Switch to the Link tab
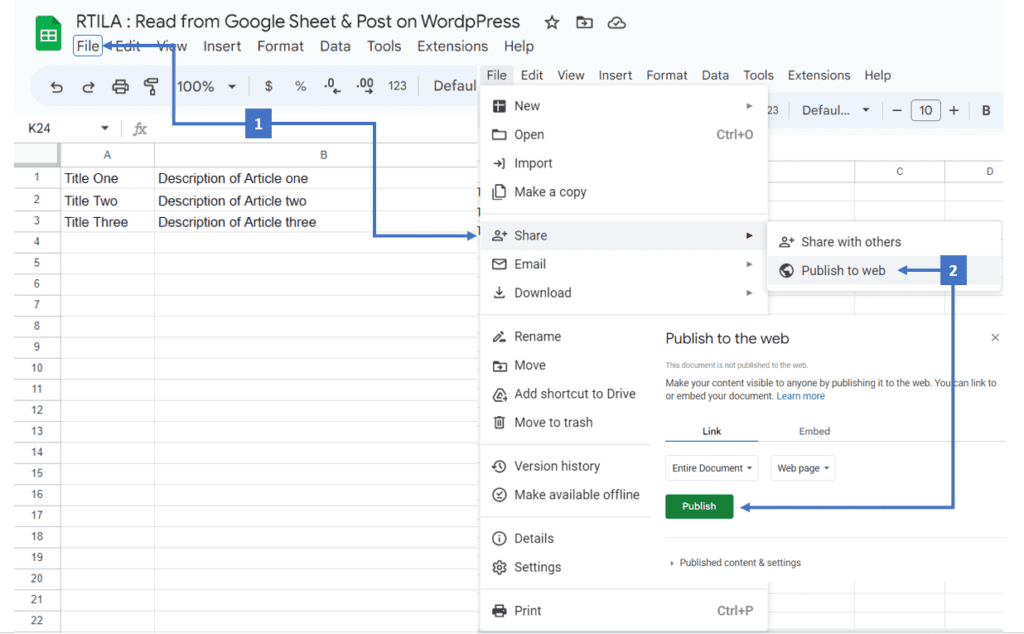The image size is (1024, 634). (x=711, y=432)
